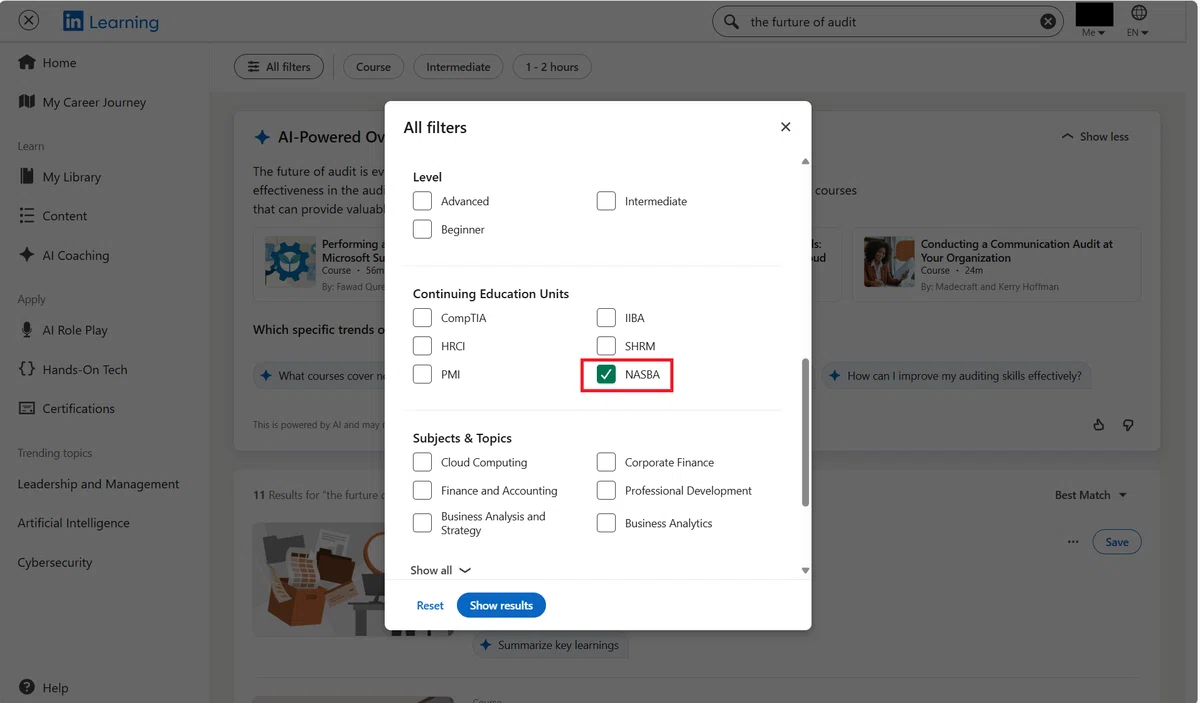The image size is (1200, 703).
Task: Click the thumbs down feedback icon
Action: [1128, 425]
